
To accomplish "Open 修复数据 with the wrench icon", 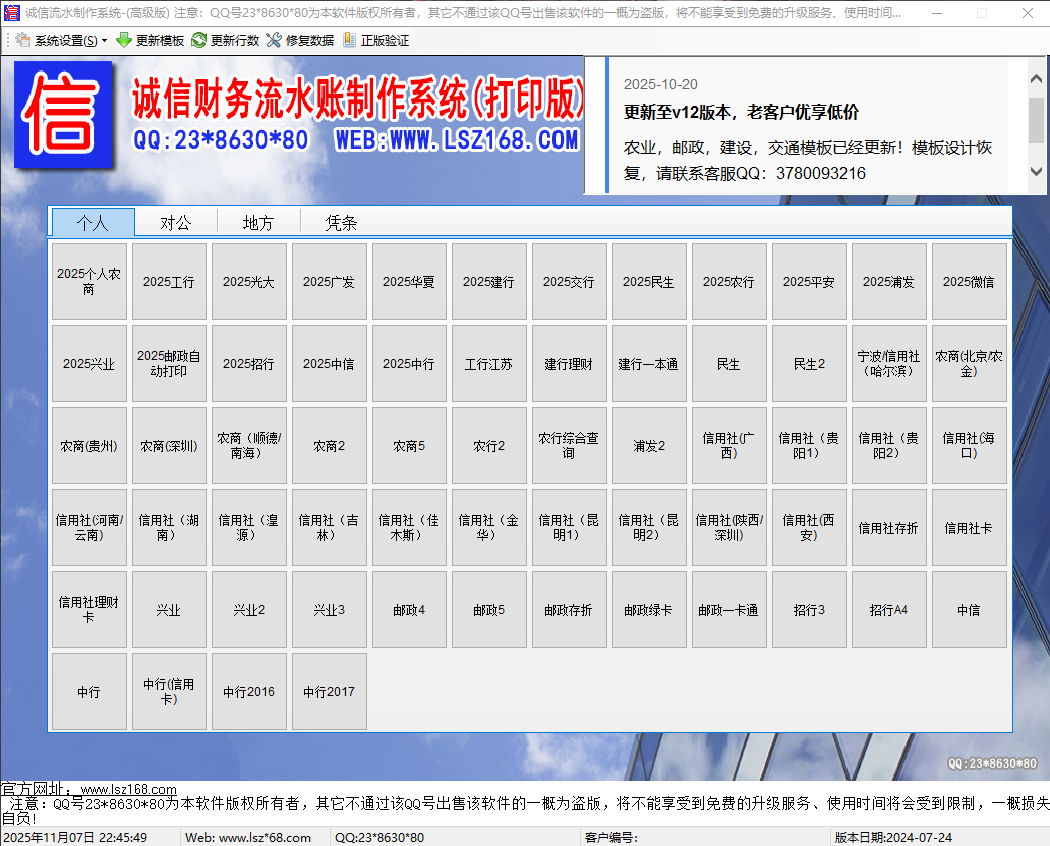I will click(x=274, y=41).
